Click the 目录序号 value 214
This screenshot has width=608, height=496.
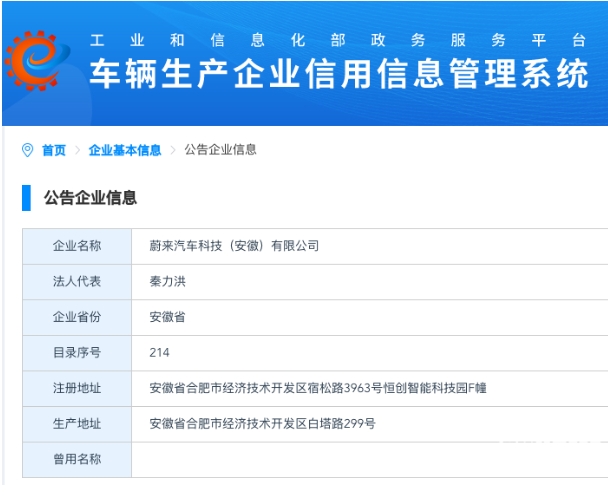pyautogui.click(x=159, y=352)
